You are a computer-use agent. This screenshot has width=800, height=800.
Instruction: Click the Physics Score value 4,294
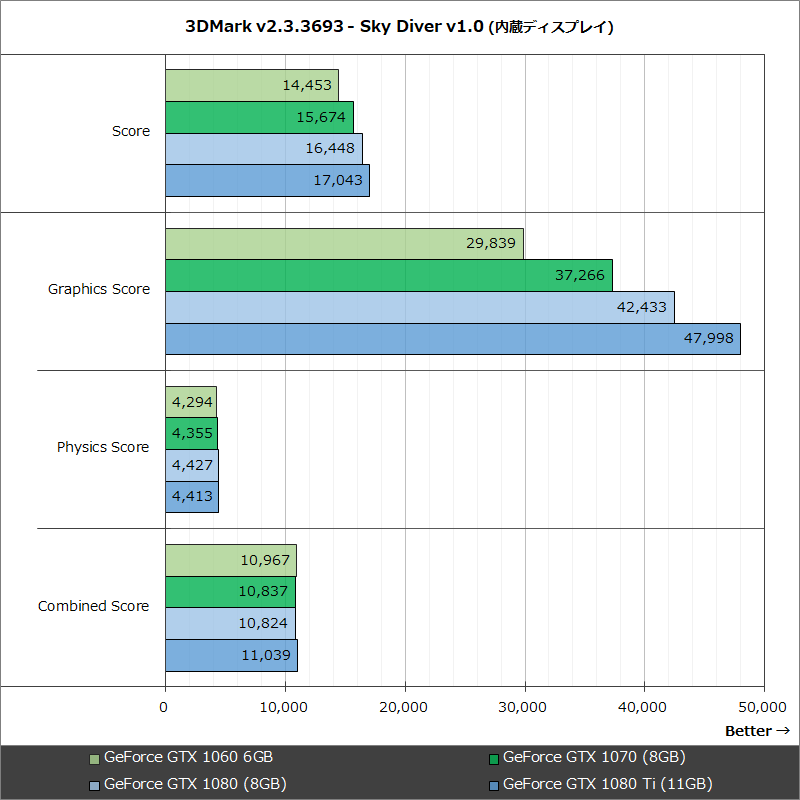[192, 402]
